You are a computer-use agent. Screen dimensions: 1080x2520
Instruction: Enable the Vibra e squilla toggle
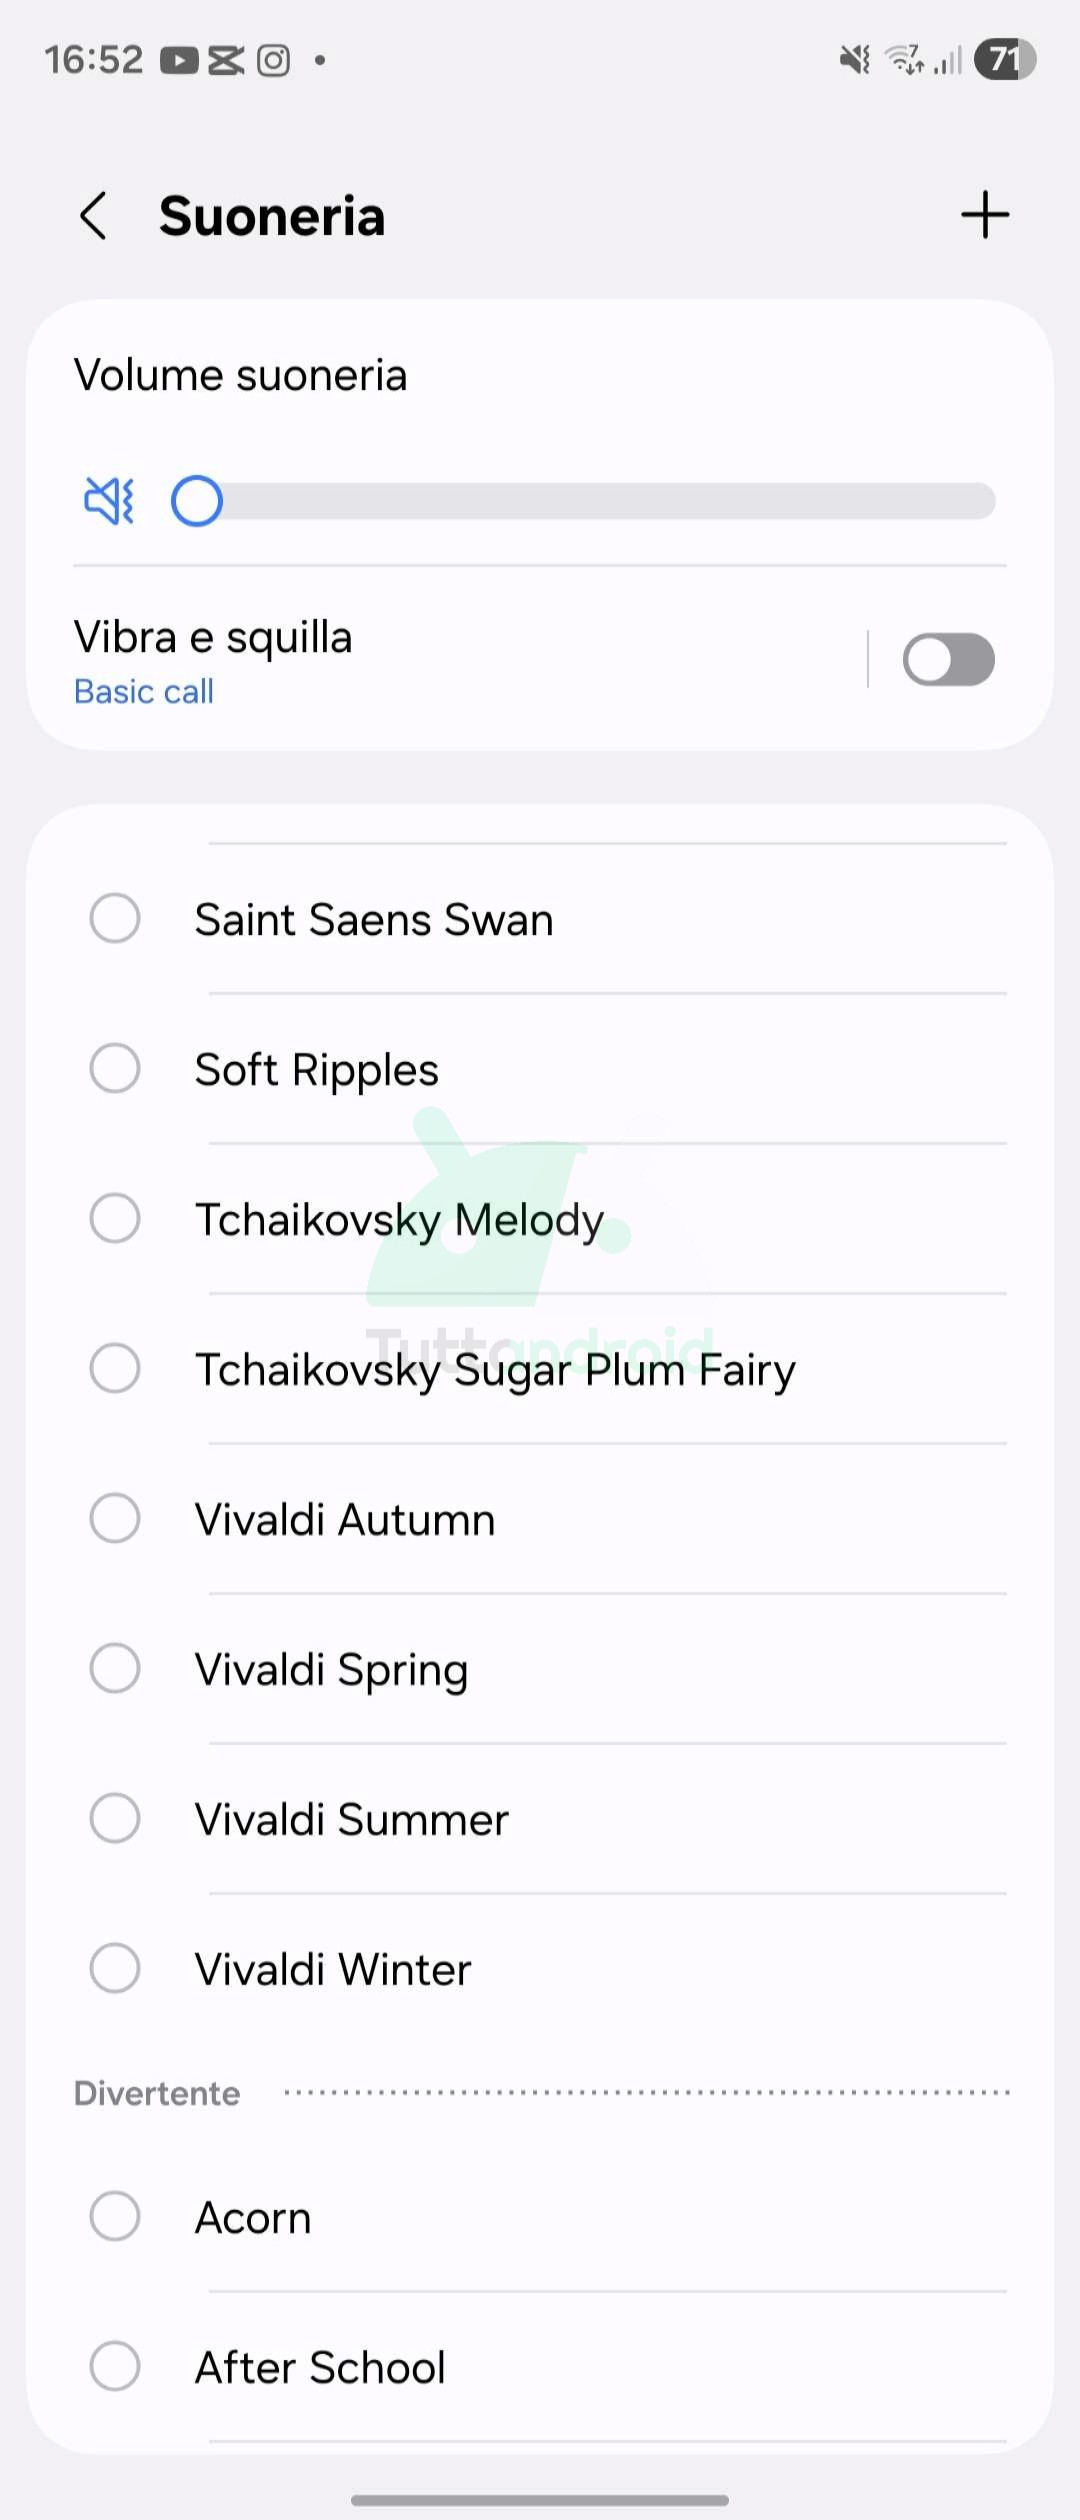pos(948,660)
